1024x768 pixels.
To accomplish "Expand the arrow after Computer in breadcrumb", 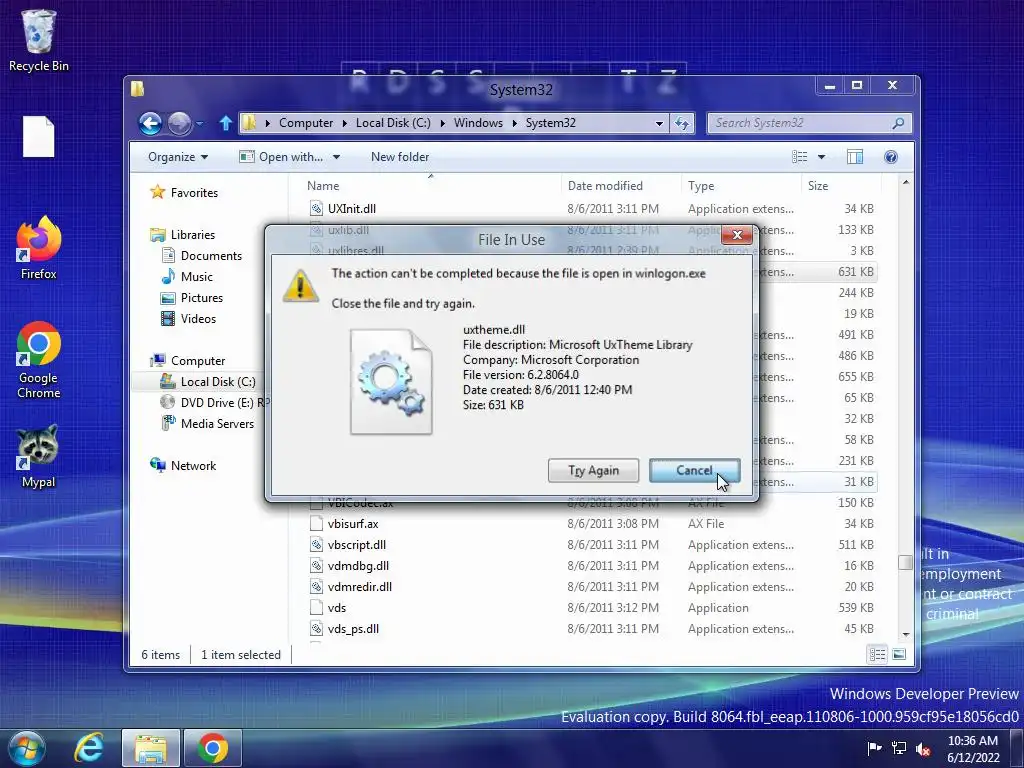I will [344, 123].
